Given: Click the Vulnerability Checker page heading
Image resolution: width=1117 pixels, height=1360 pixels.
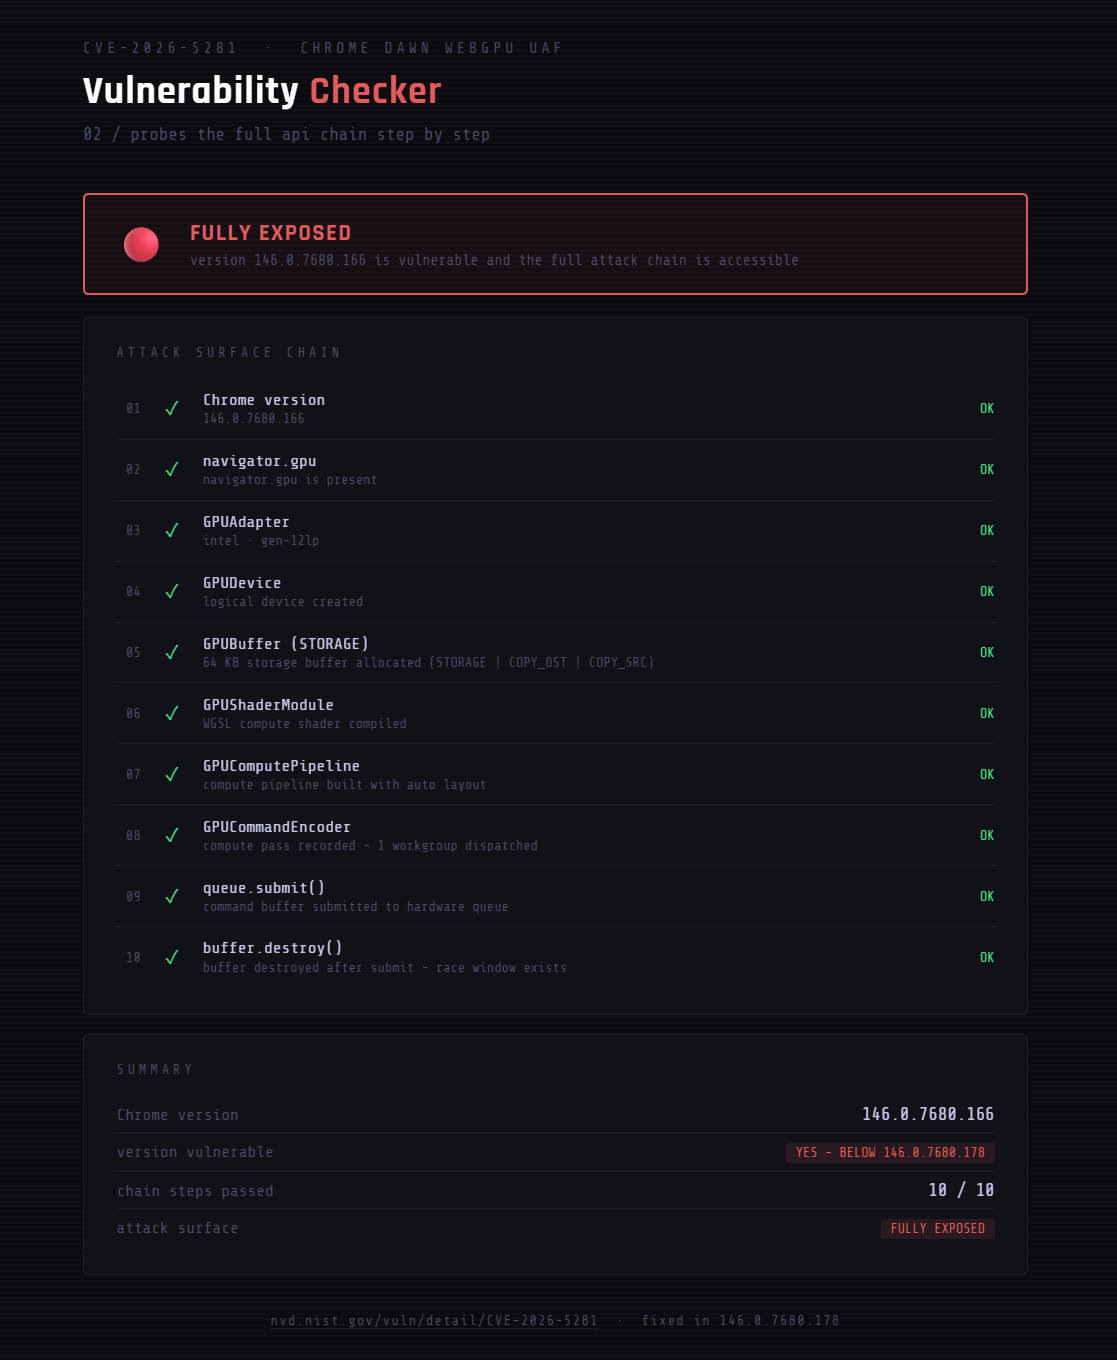Looking at the screenshot, I should coord(262,91).
